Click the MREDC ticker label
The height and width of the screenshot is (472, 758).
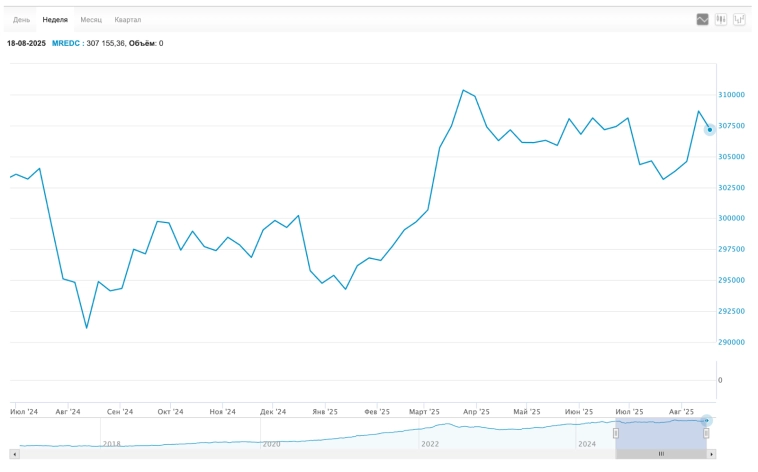66,43
